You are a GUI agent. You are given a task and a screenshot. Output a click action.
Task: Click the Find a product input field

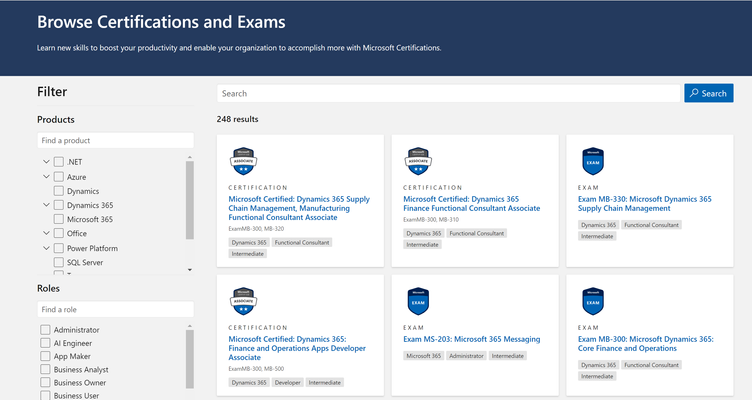pyautogui.click(x=116, y=141)
